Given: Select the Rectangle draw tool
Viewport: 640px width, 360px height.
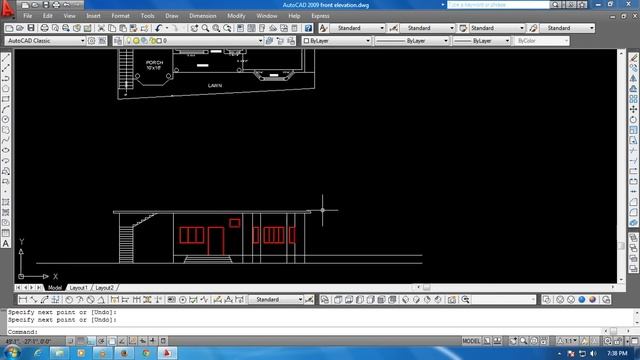Looking at the screenshot, I should (x=6, y=99).
